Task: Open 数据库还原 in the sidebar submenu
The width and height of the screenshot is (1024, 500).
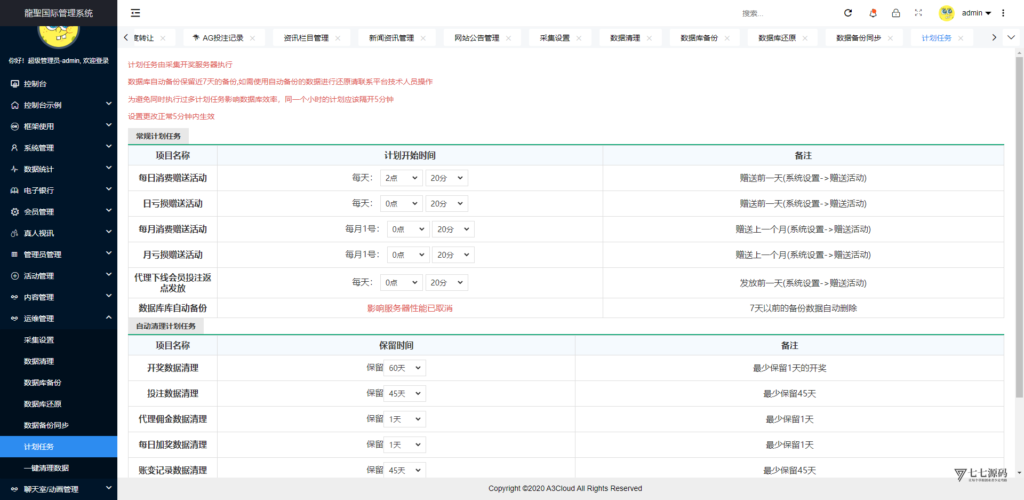Action: tap(42, 404)
